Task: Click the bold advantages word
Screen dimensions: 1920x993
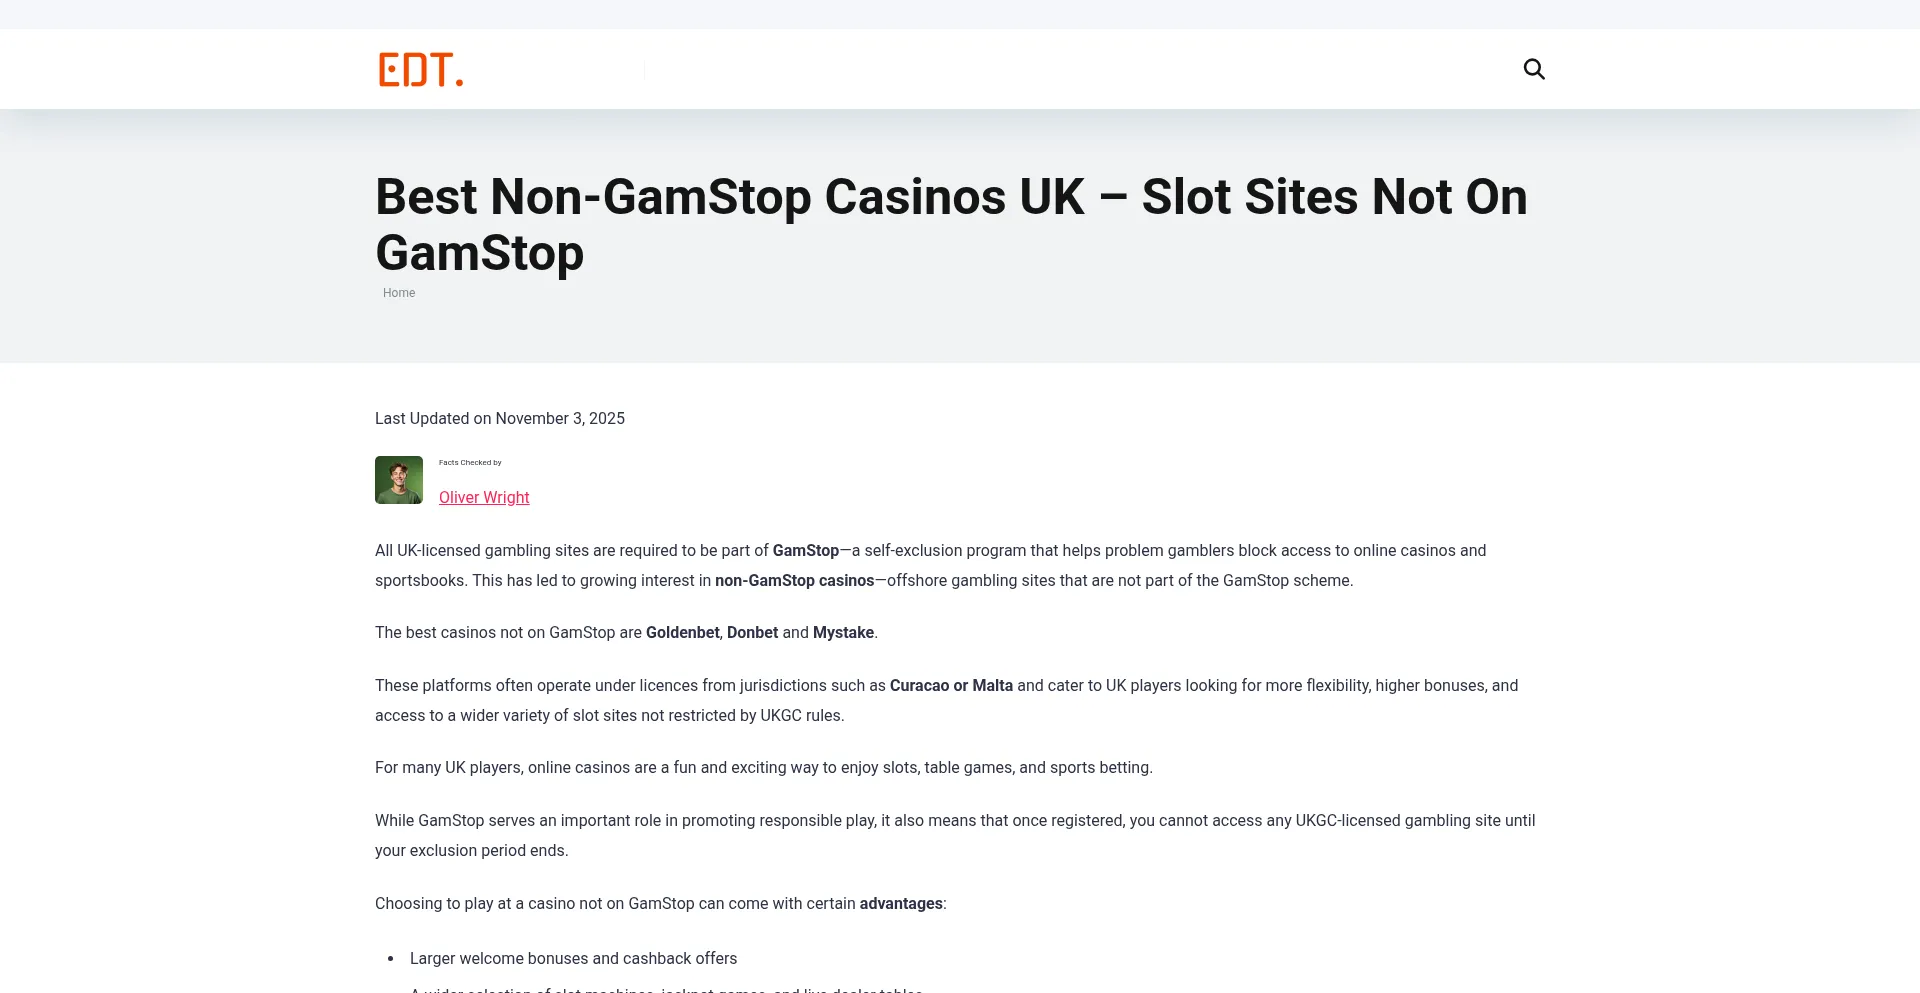Action: [x=900, y=903]
